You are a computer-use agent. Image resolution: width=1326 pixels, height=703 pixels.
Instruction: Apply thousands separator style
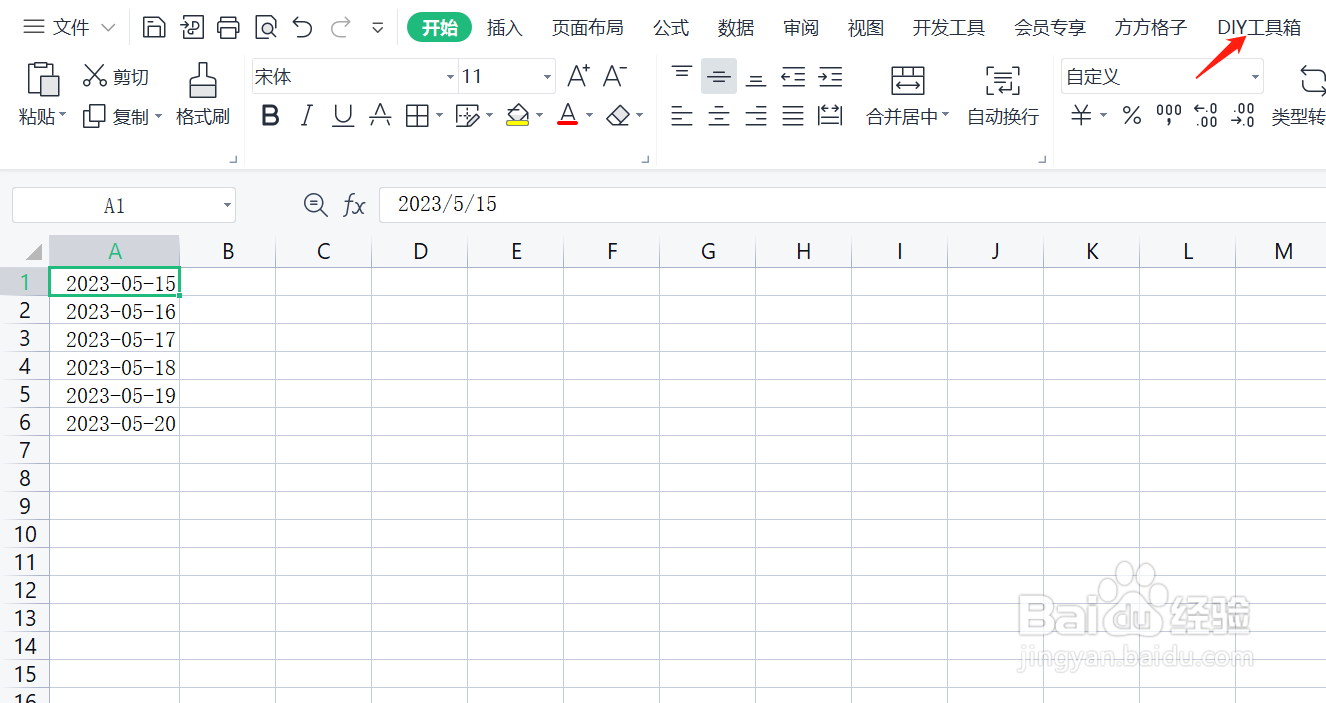(1169, 116)
